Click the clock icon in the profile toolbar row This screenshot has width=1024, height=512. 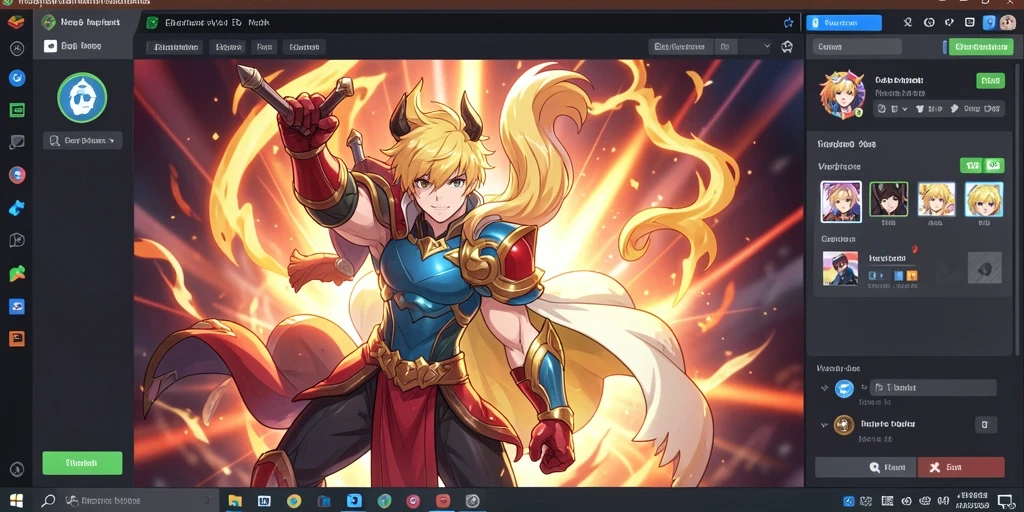(x=882, y=109)
